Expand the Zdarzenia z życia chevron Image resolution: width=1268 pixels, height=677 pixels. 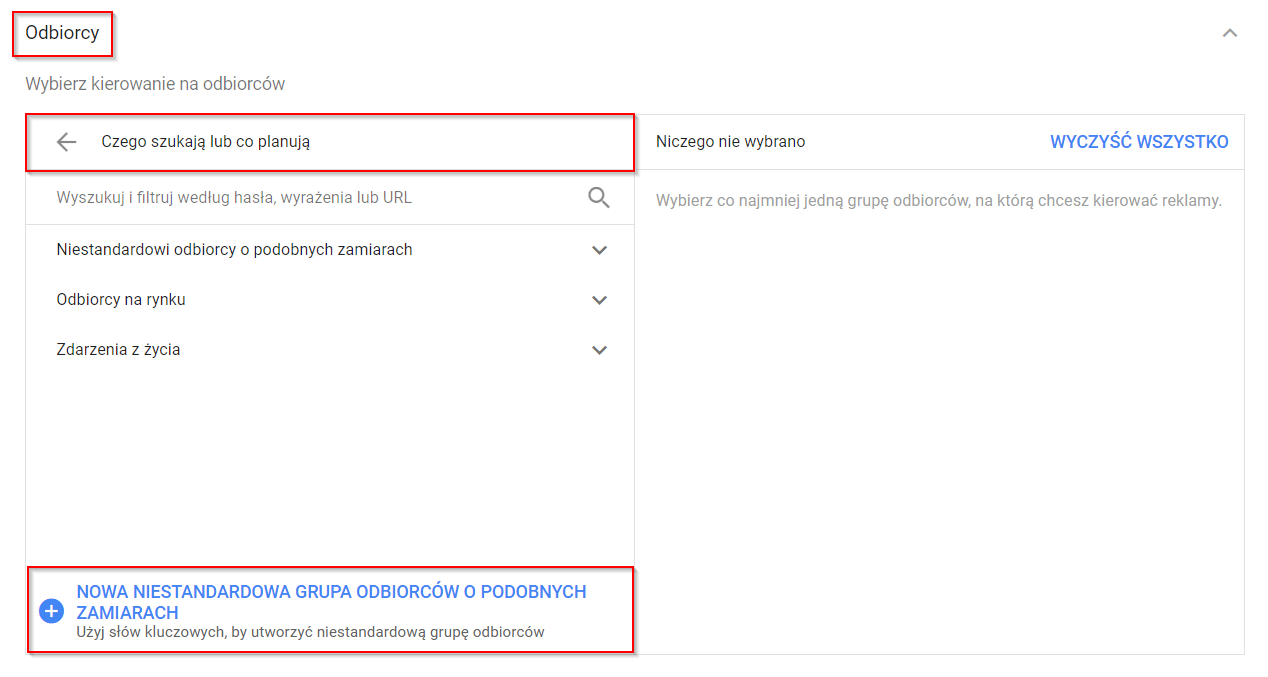[600, 350]
